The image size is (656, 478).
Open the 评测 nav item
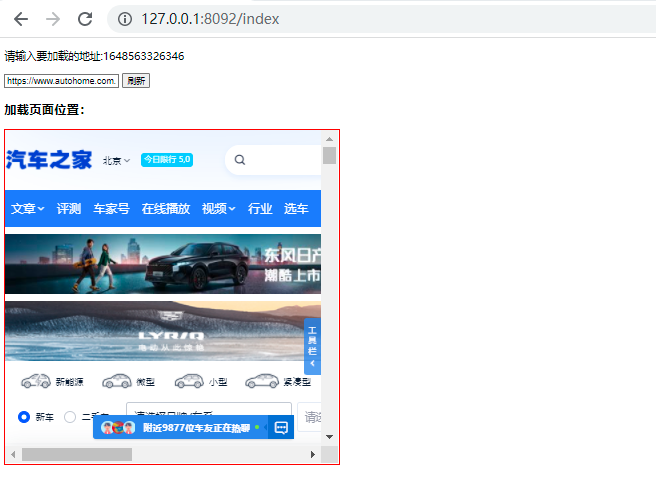click(69, 208)
